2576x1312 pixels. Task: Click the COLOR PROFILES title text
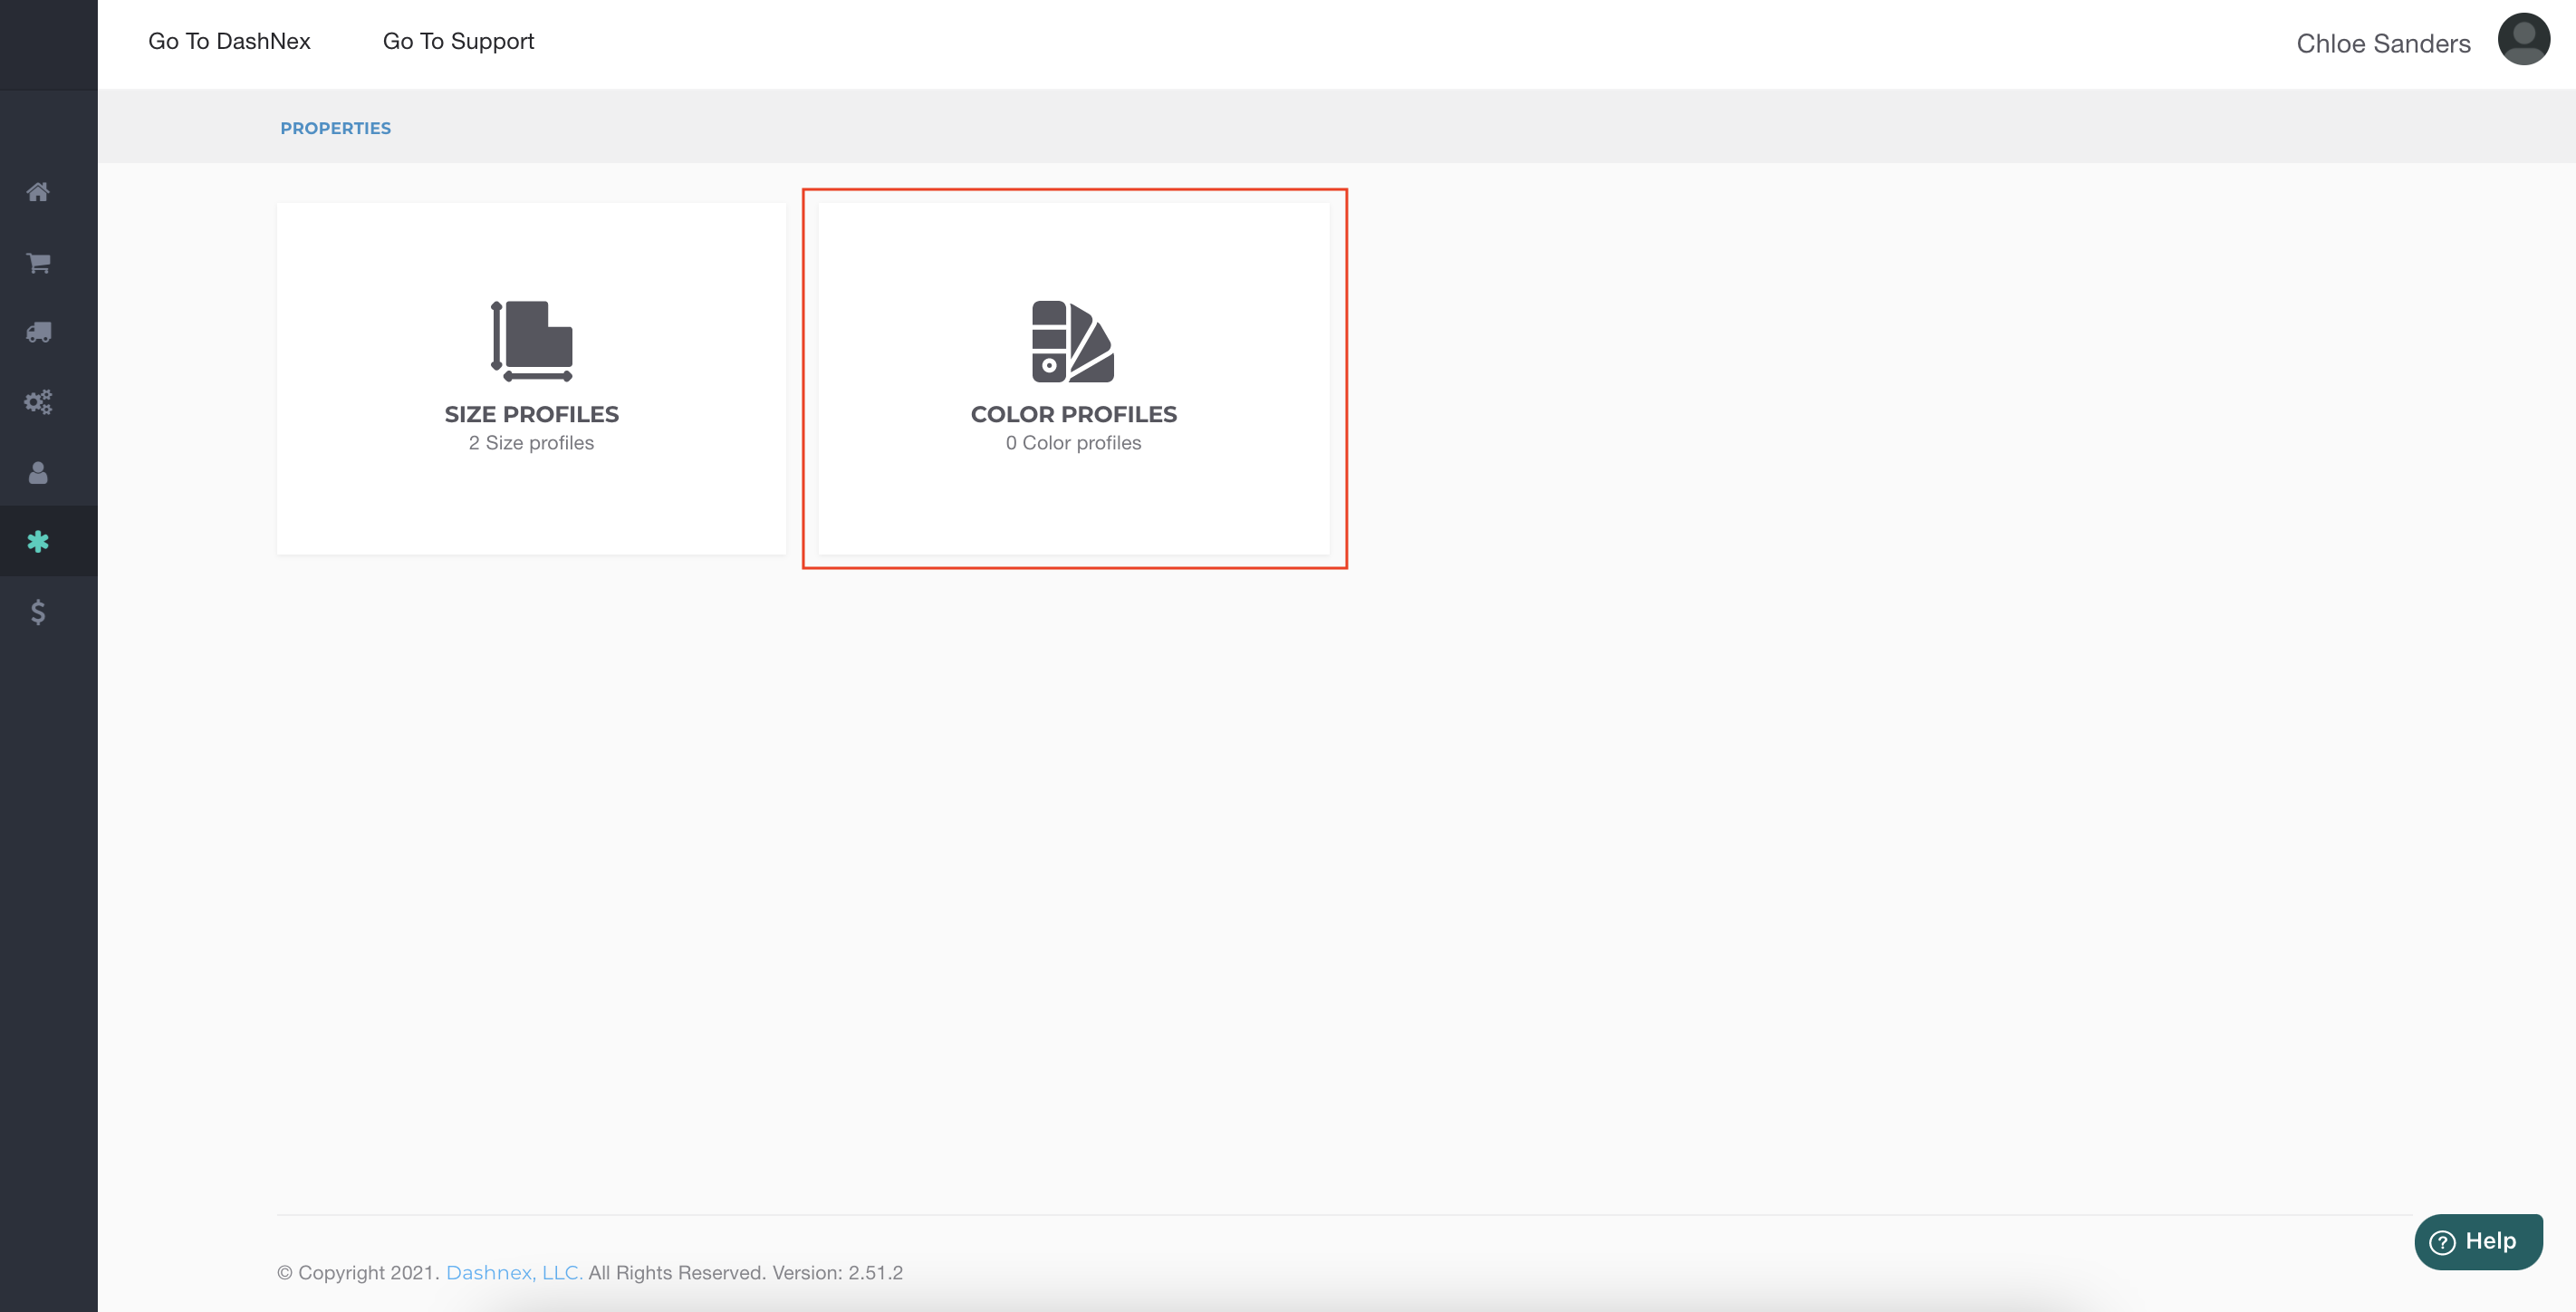tap(1073, 414)
